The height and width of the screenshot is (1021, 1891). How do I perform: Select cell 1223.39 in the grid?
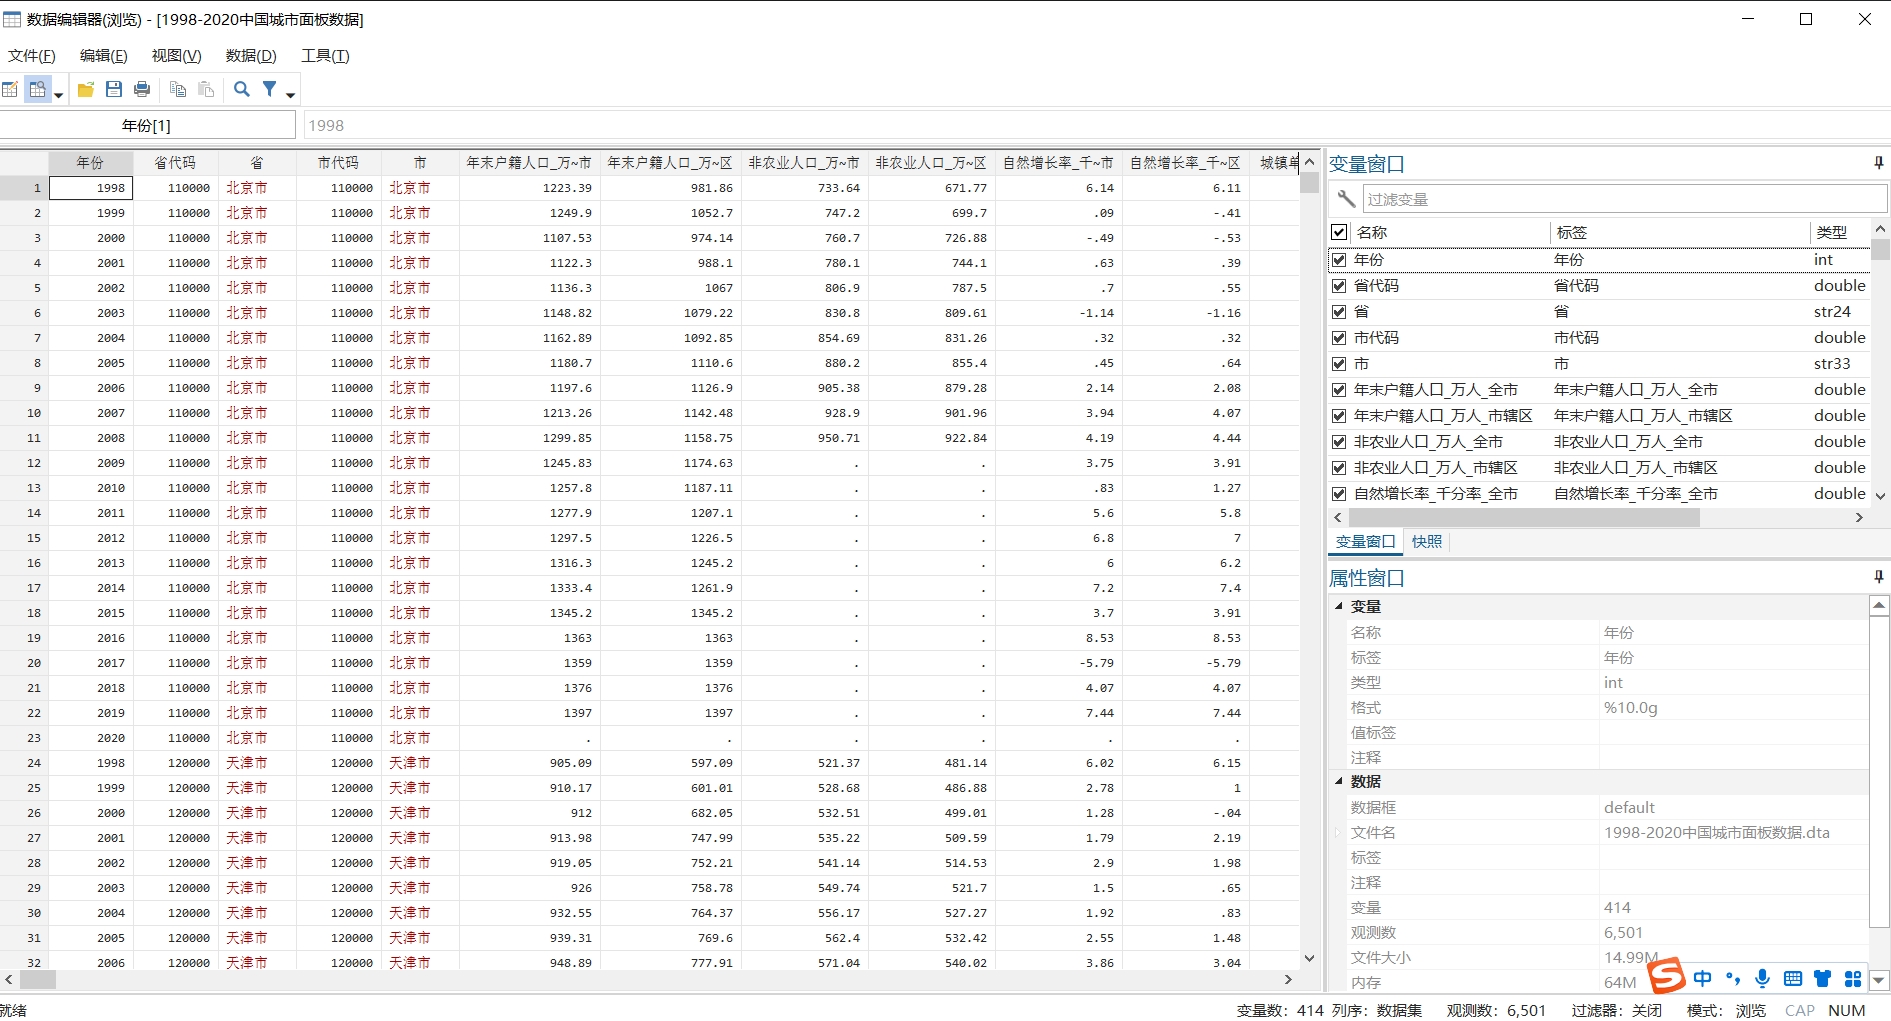click(x=529, y=188)
